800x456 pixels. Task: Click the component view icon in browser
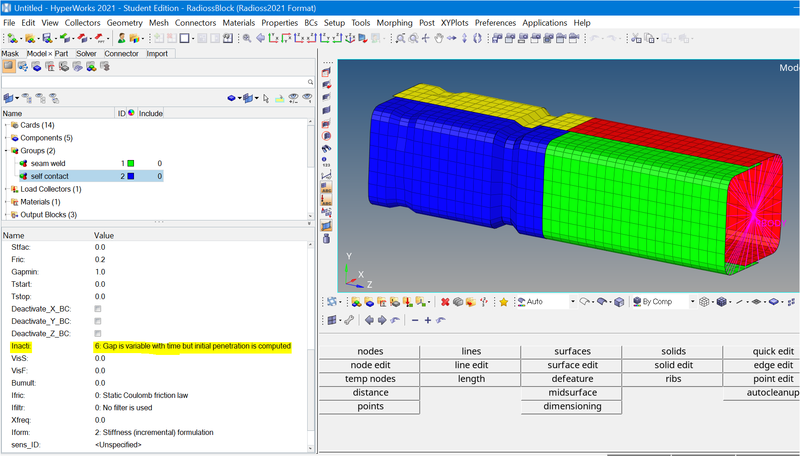[36, 67]
